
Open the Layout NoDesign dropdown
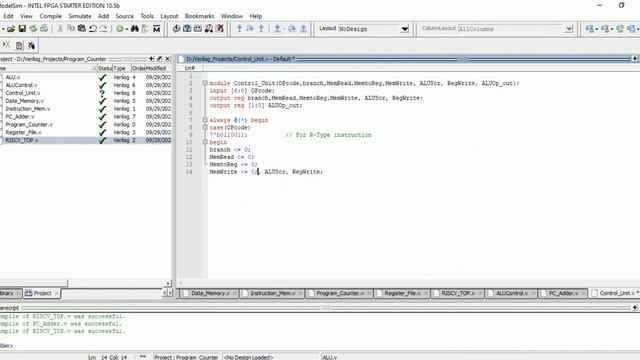pos(404,29)
